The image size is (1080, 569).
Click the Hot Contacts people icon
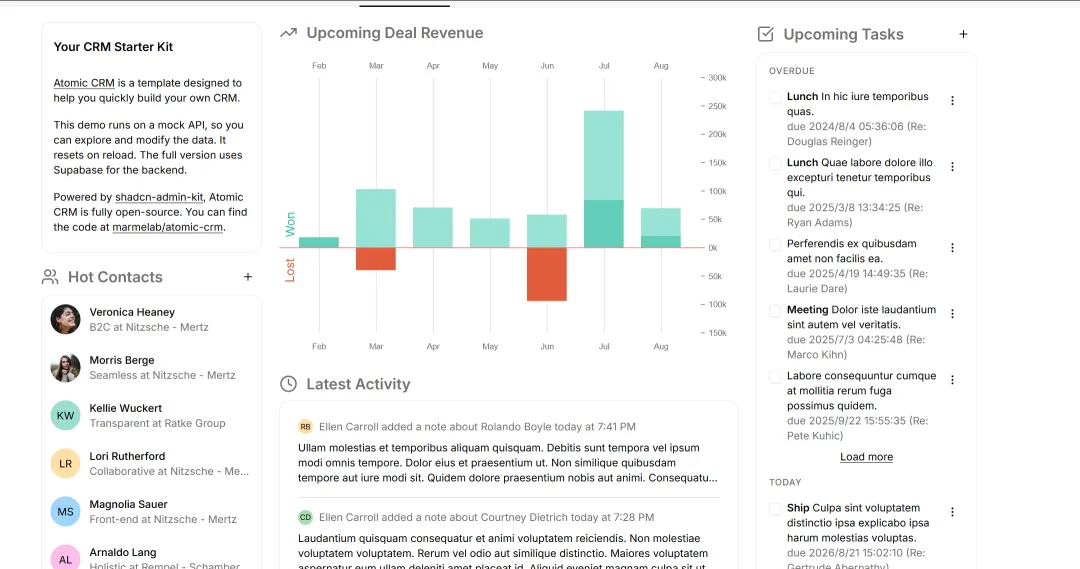click(50, 277)
